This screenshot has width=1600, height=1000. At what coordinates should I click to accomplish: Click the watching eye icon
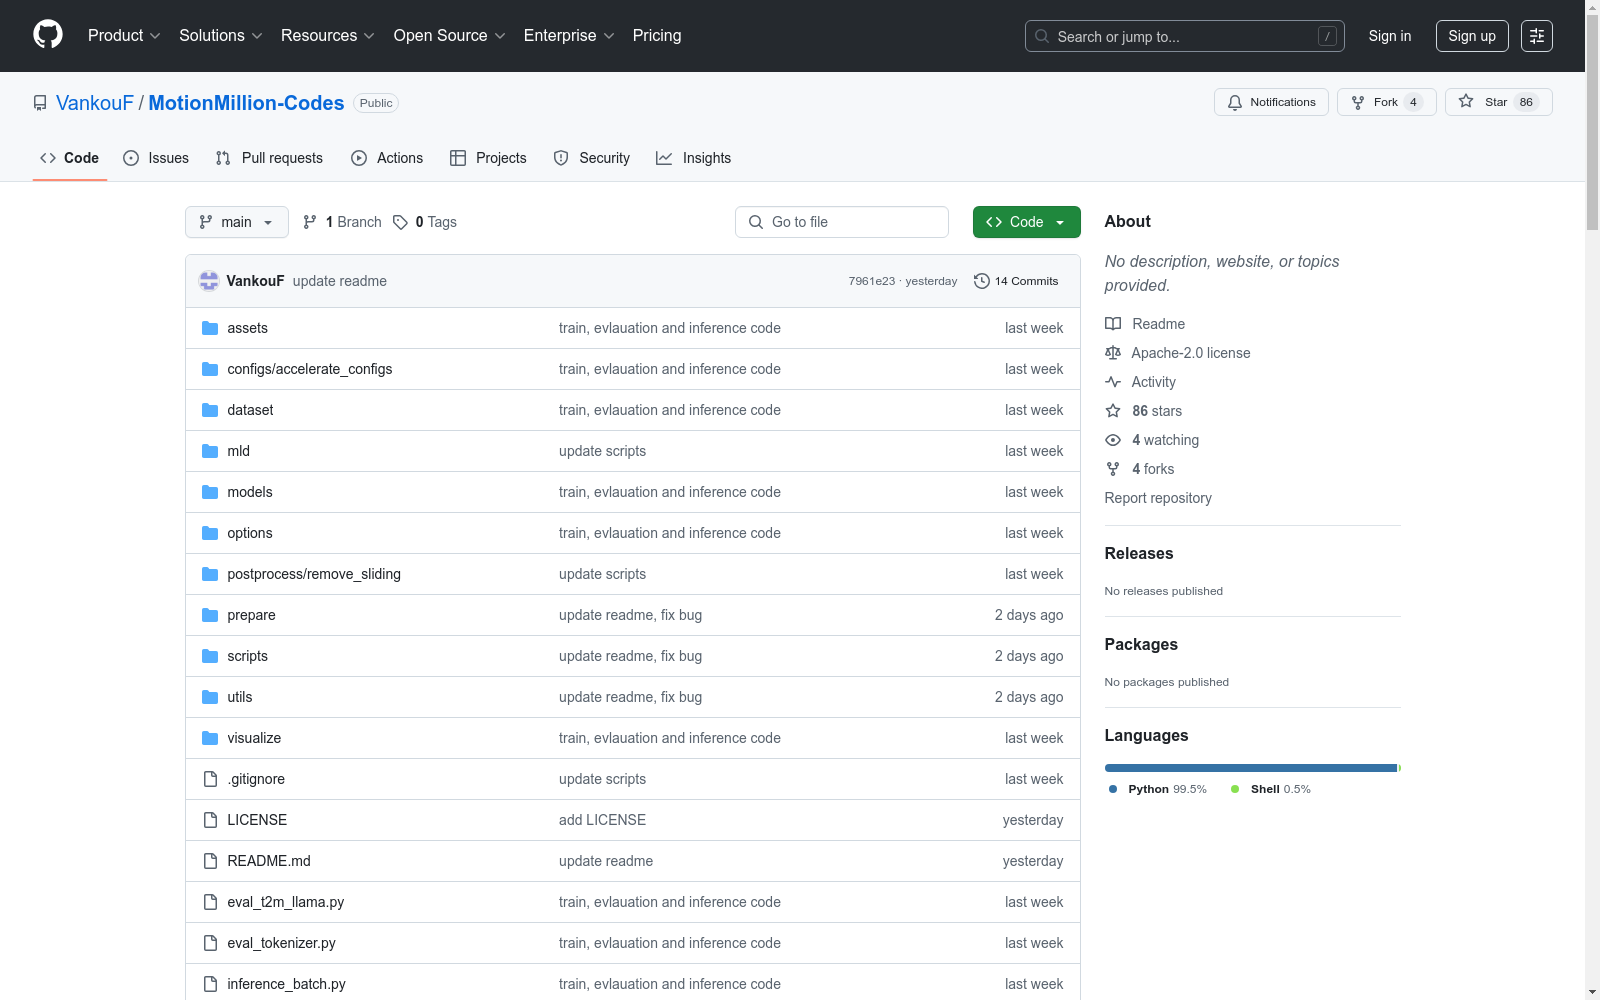1113,440
